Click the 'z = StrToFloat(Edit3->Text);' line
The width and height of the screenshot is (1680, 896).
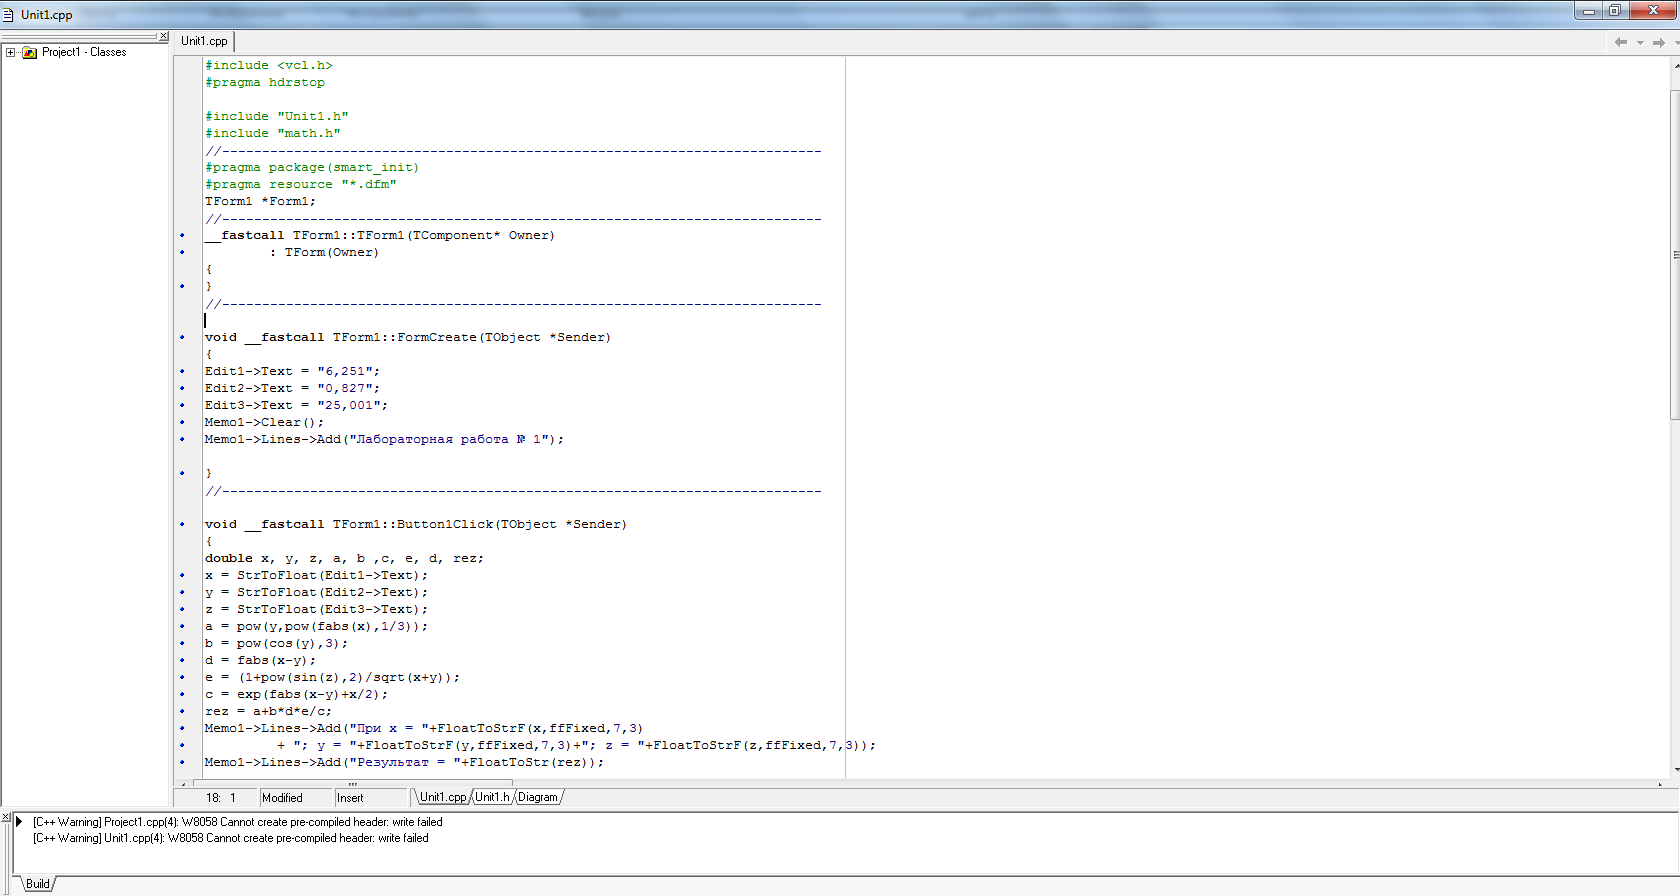316,609
